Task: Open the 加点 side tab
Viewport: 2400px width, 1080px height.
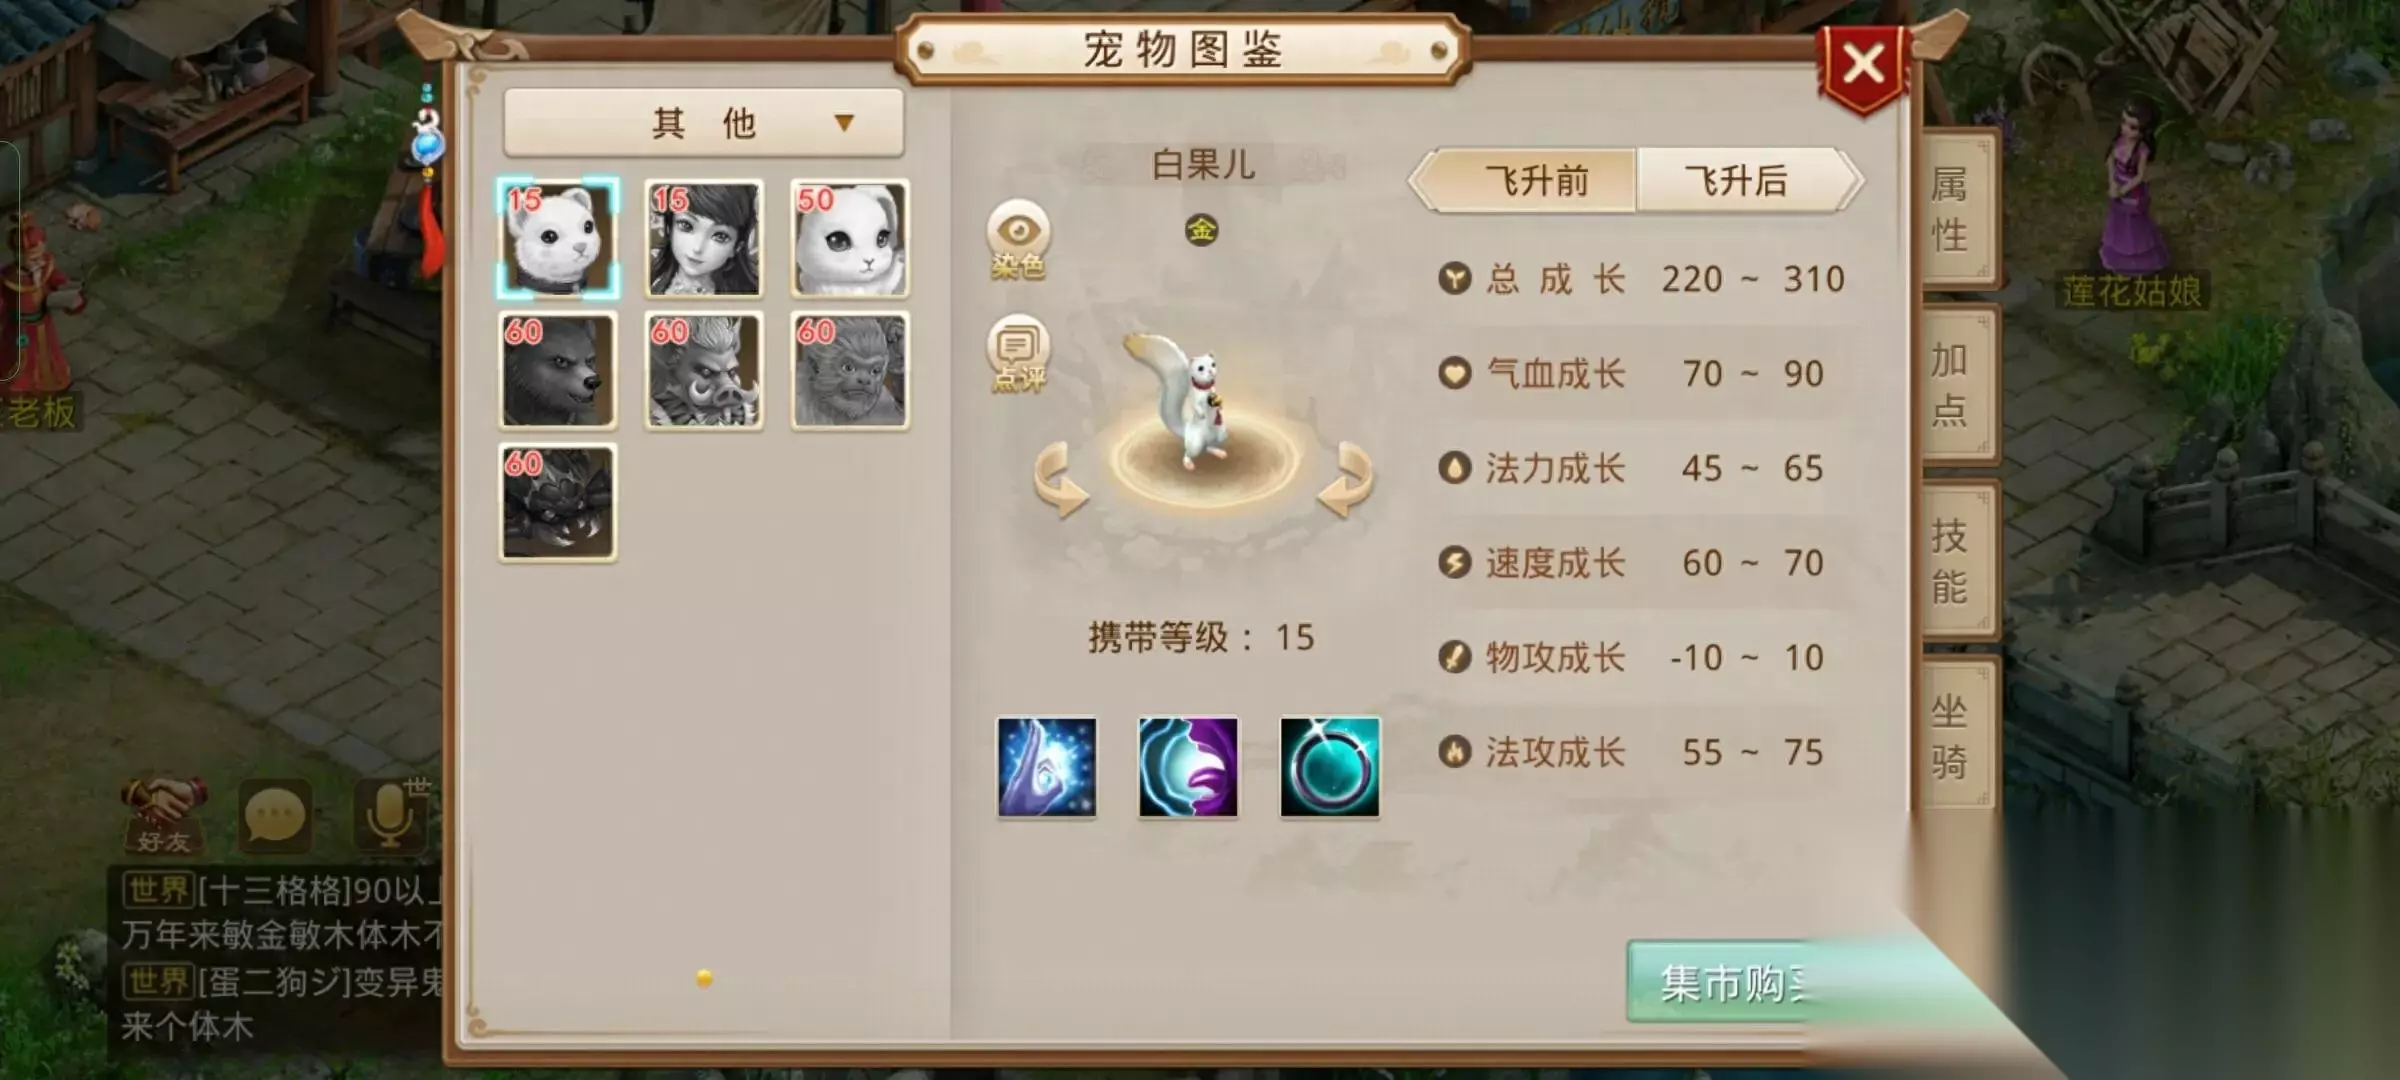Action: [1953, 386]
